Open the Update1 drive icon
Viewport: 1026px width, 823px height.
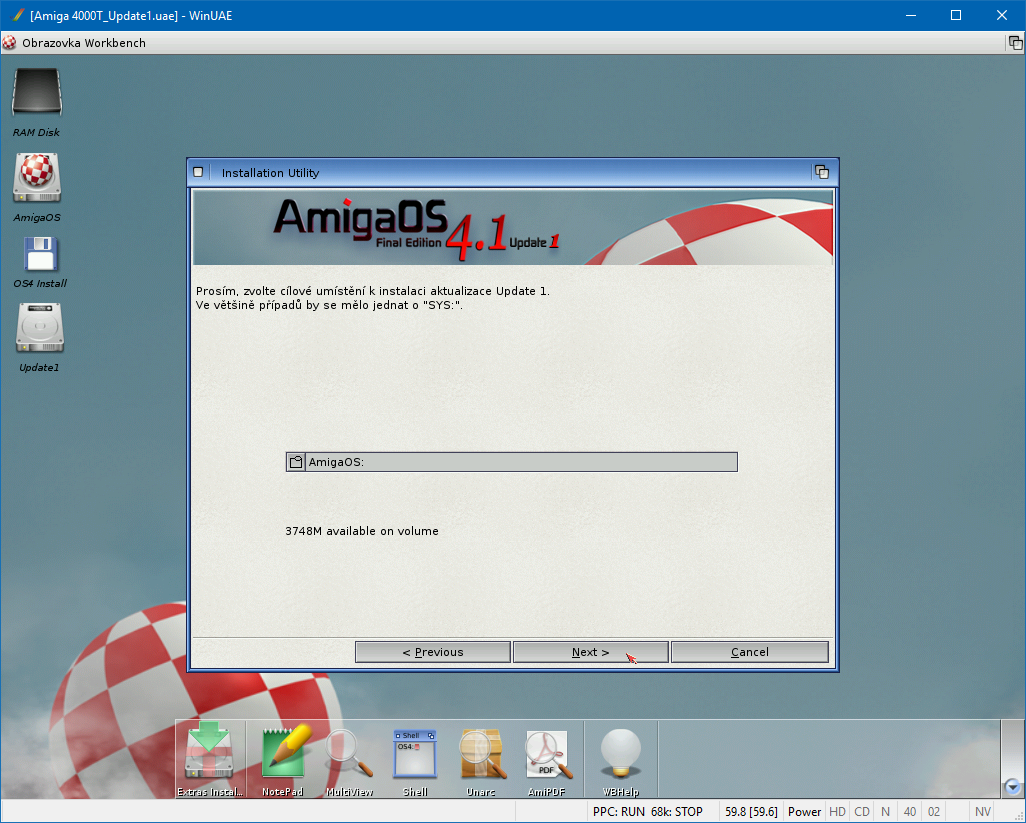click(x=40, y=329)
